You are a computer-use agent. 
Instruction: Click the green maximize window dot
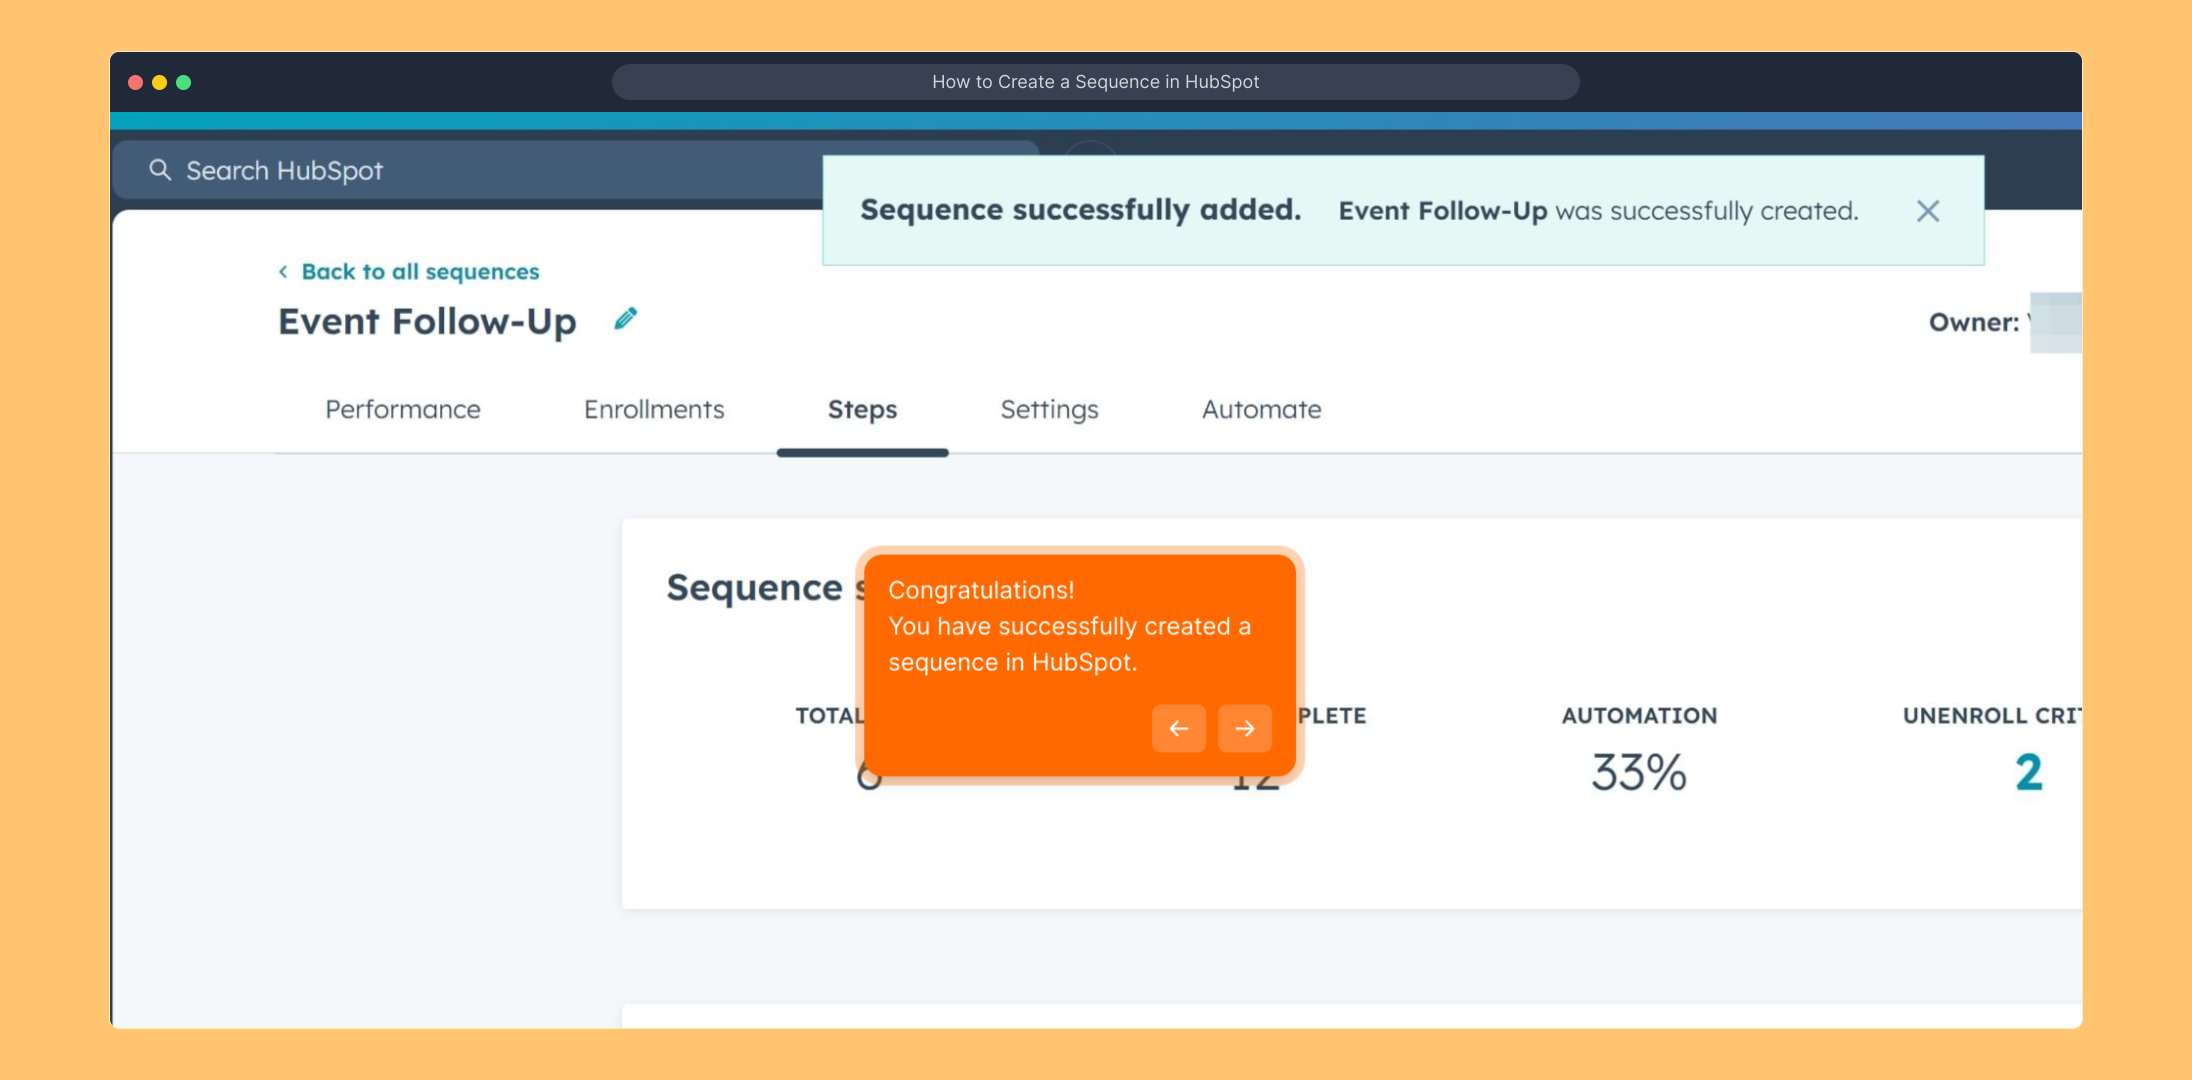[x=183, y=82]
